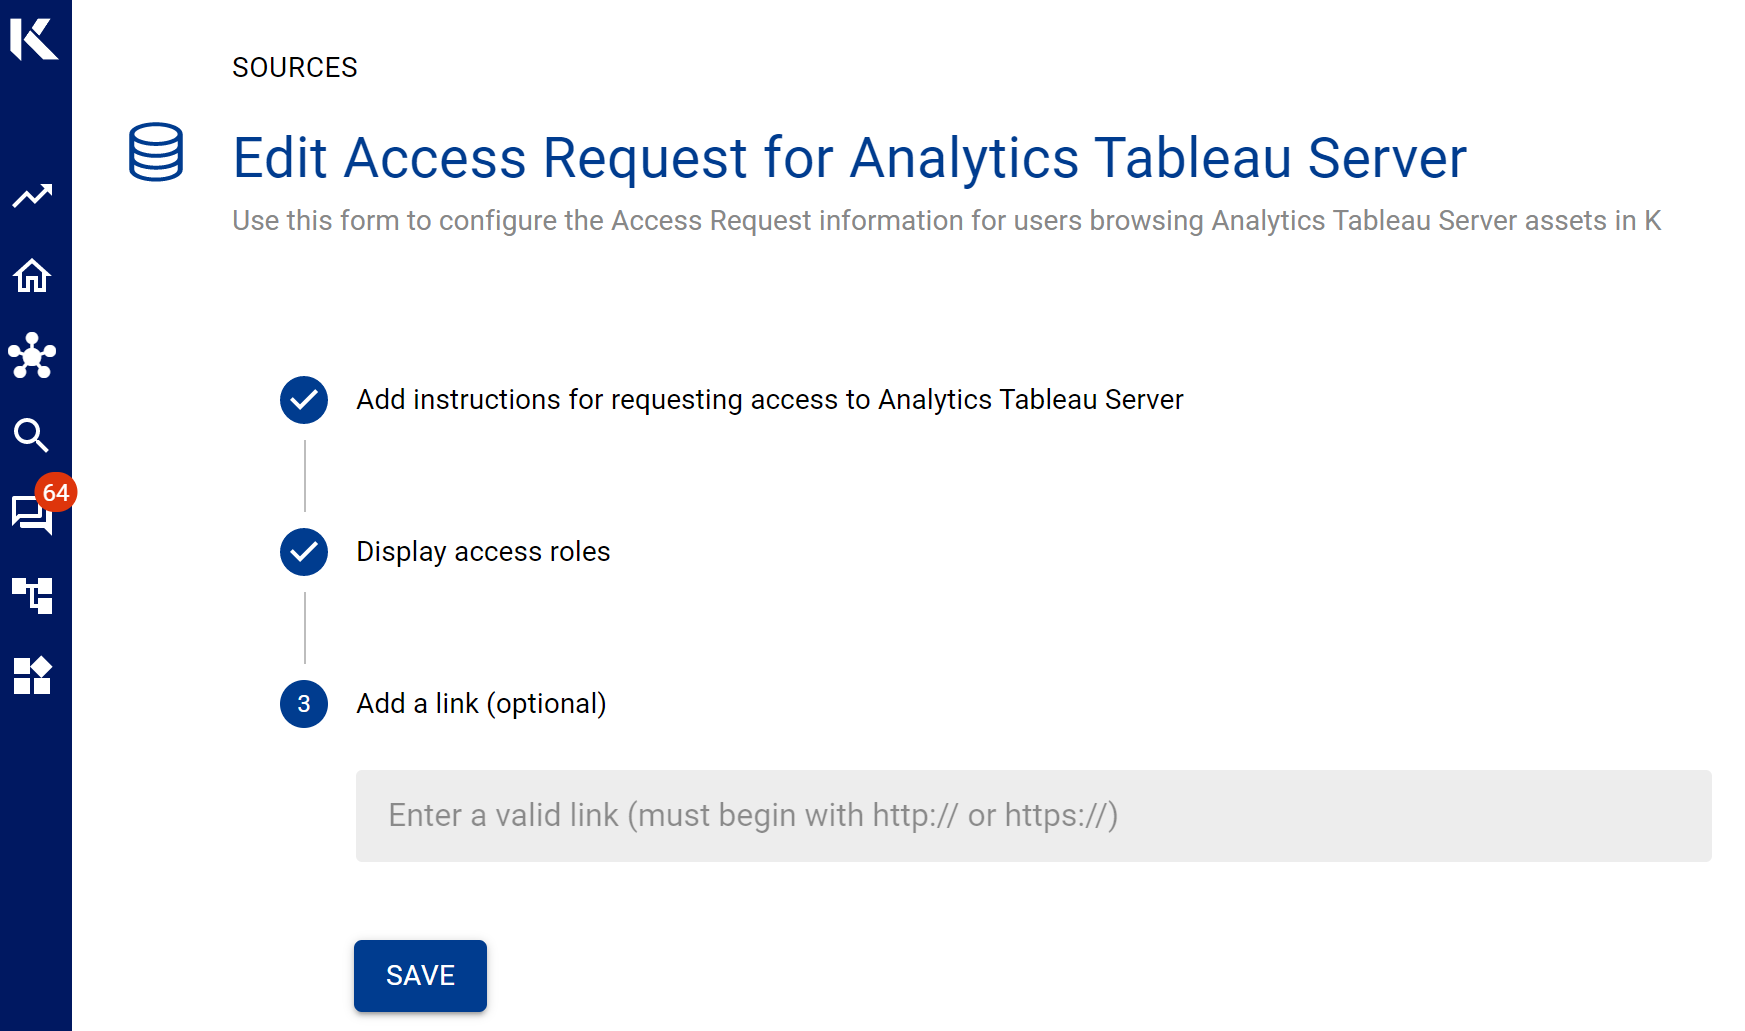Click the Search icon in the sidebar
This screenshot has height=1031, width=1745.
click(x=31, y=437)
